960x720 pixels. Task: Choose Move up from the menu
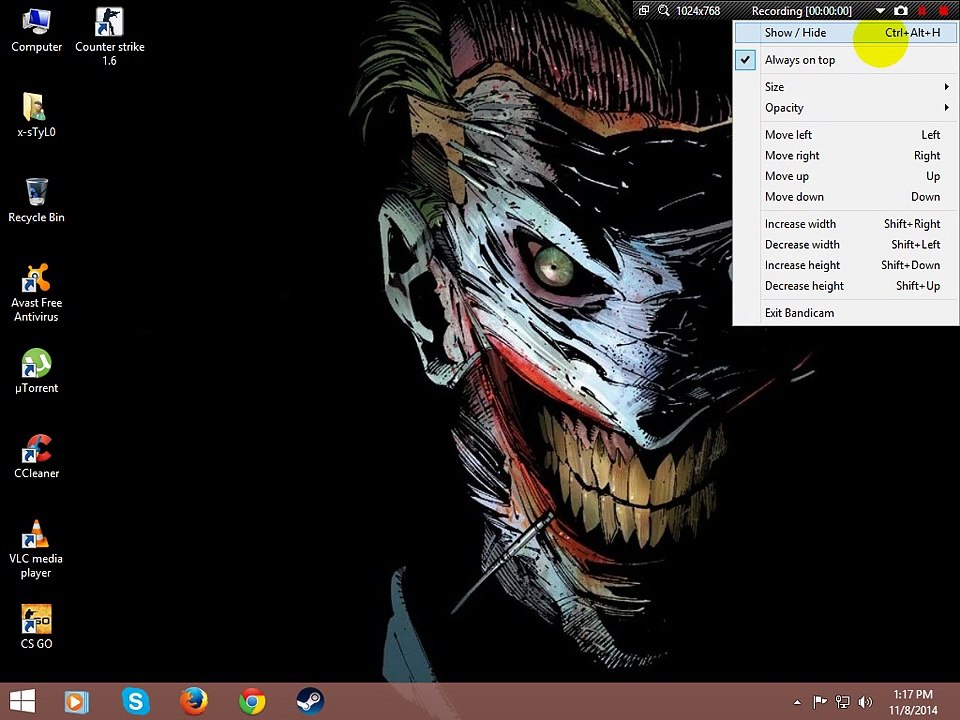pos(846,176)
